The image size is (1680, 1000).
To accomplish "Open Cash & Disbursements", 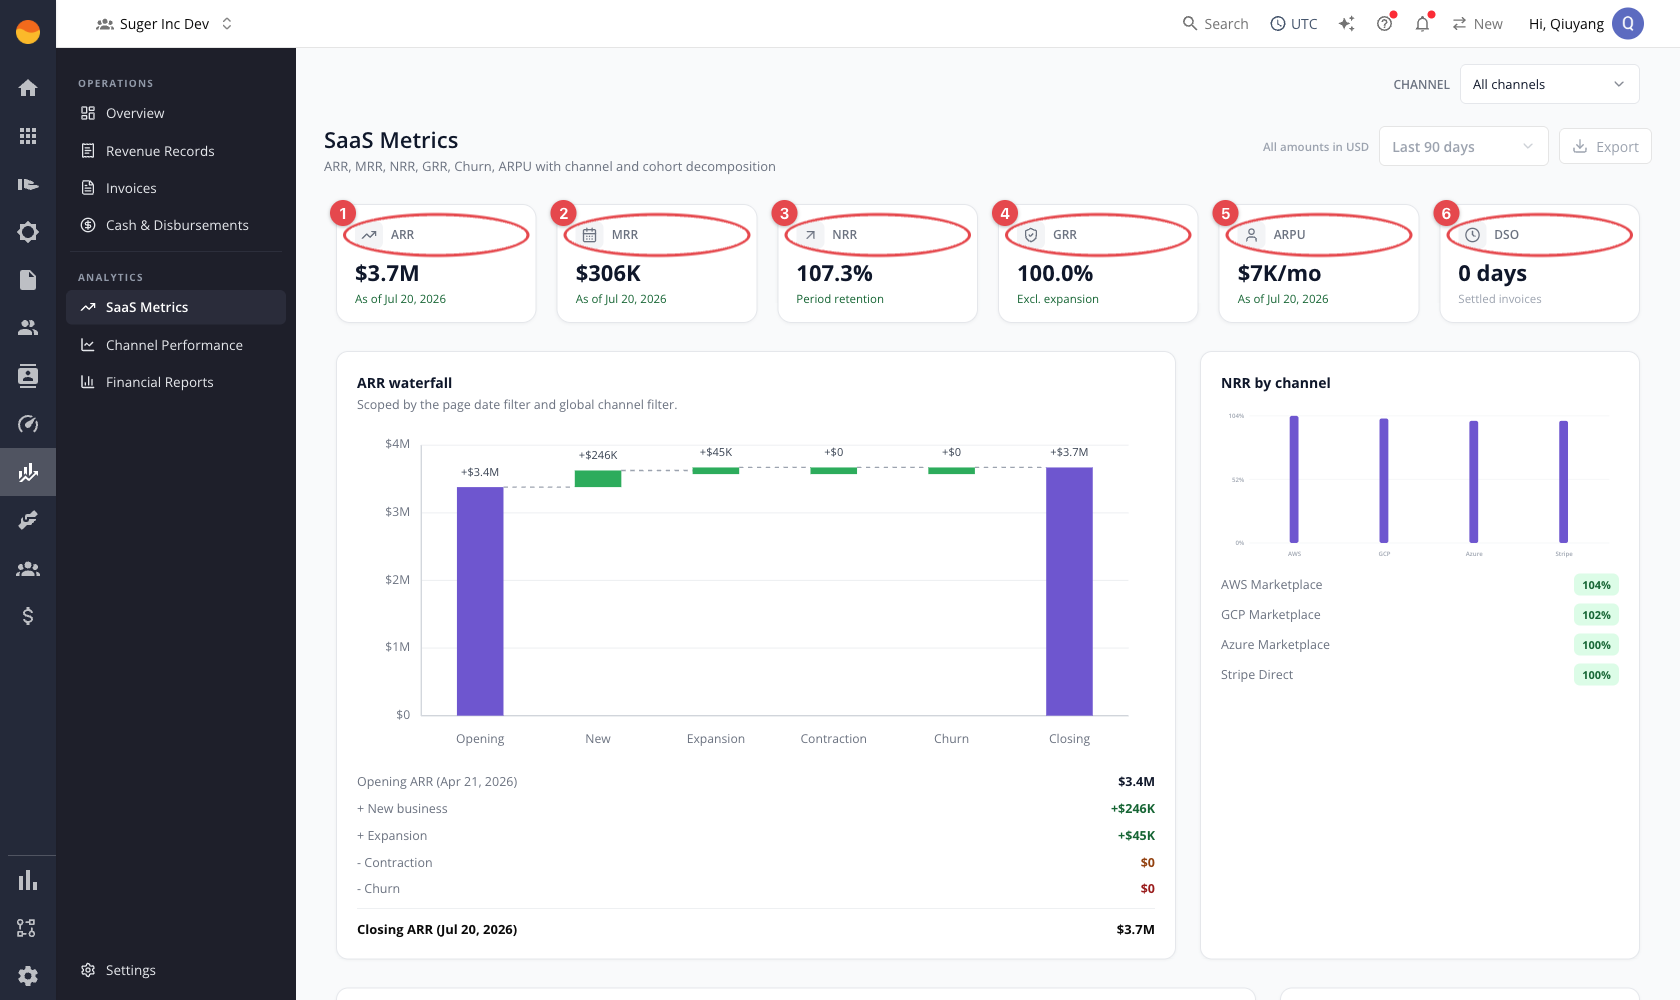I will coord(176,225).
